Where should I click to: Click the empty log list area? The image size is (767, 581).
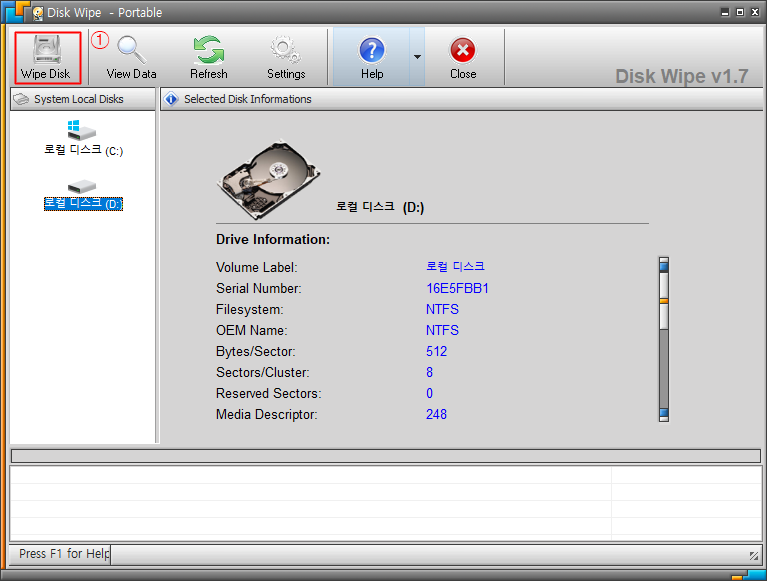click(310, 503)
